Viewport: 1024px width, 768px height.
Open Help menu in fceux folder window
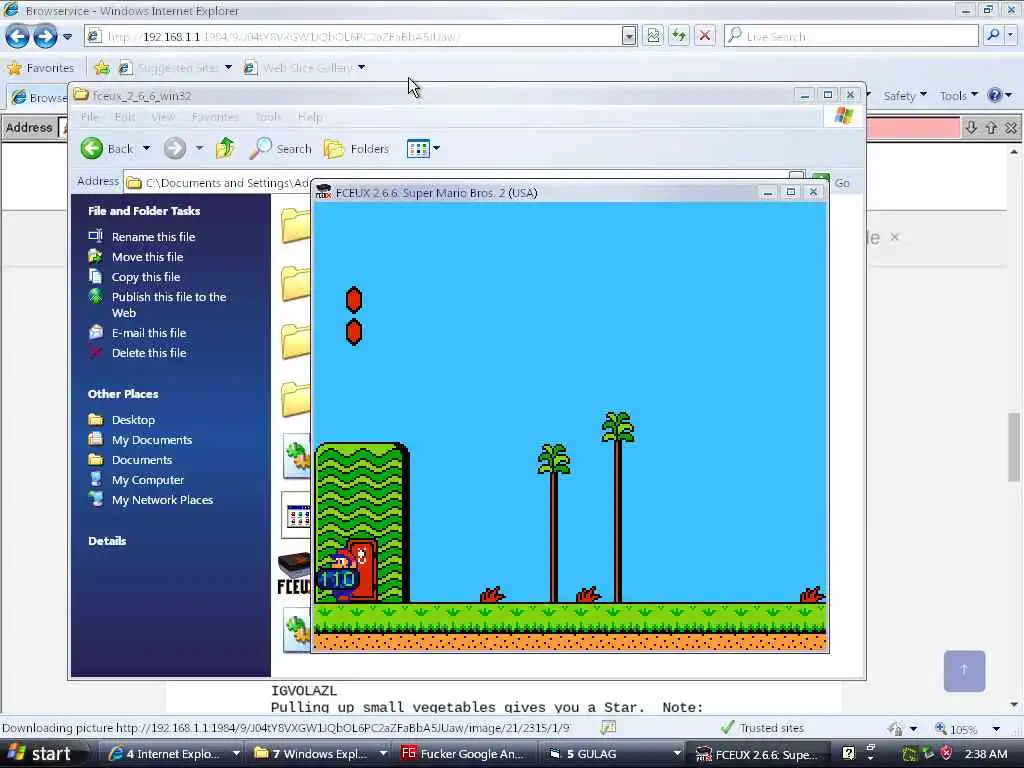tap(310, 117)
